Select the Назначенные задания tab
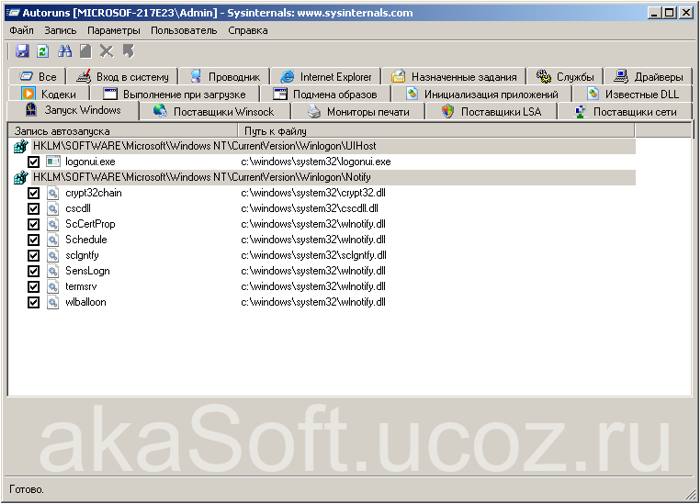This screenshot has width=700, height=504. (x=454, y=77)
